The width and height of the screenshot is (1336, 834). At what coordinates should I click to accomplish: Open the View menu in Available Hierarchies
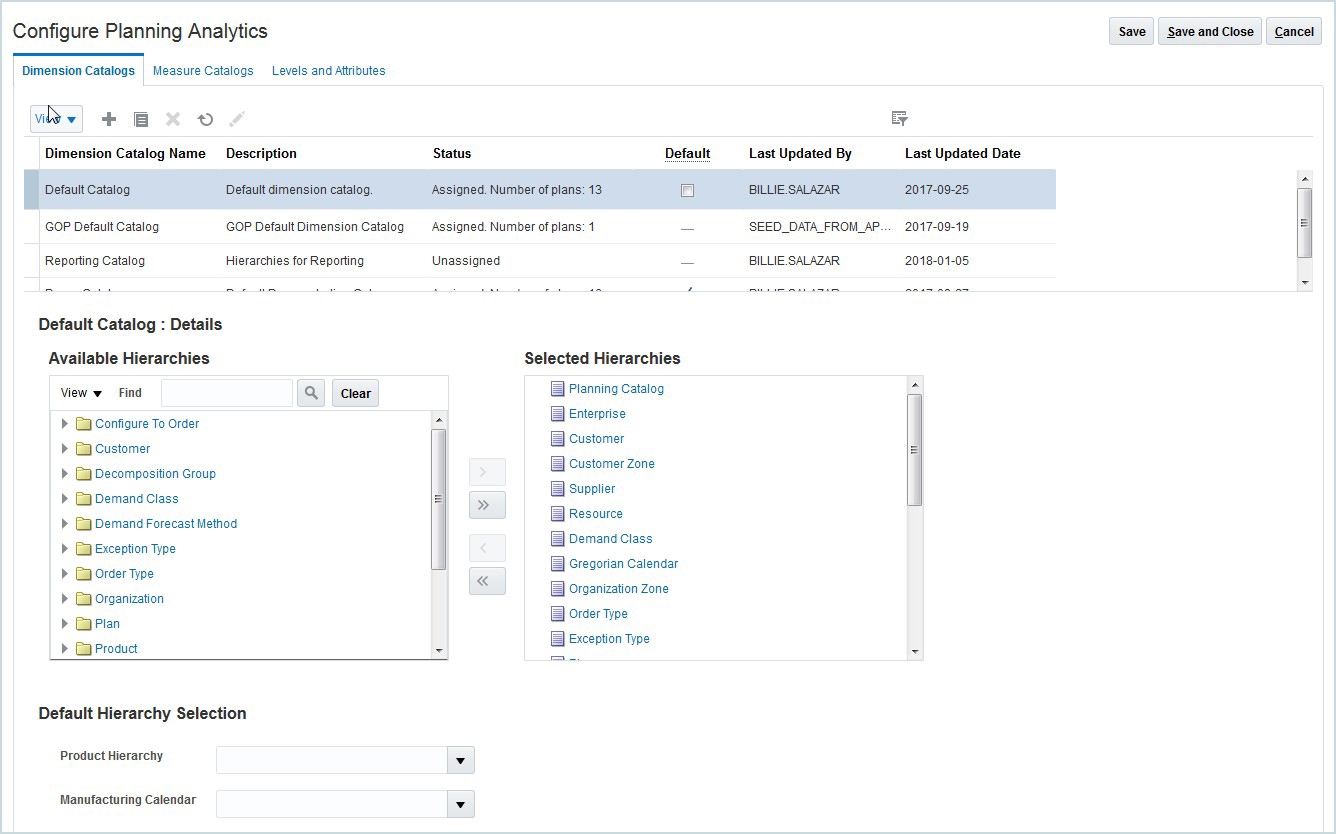pos(79,393)
